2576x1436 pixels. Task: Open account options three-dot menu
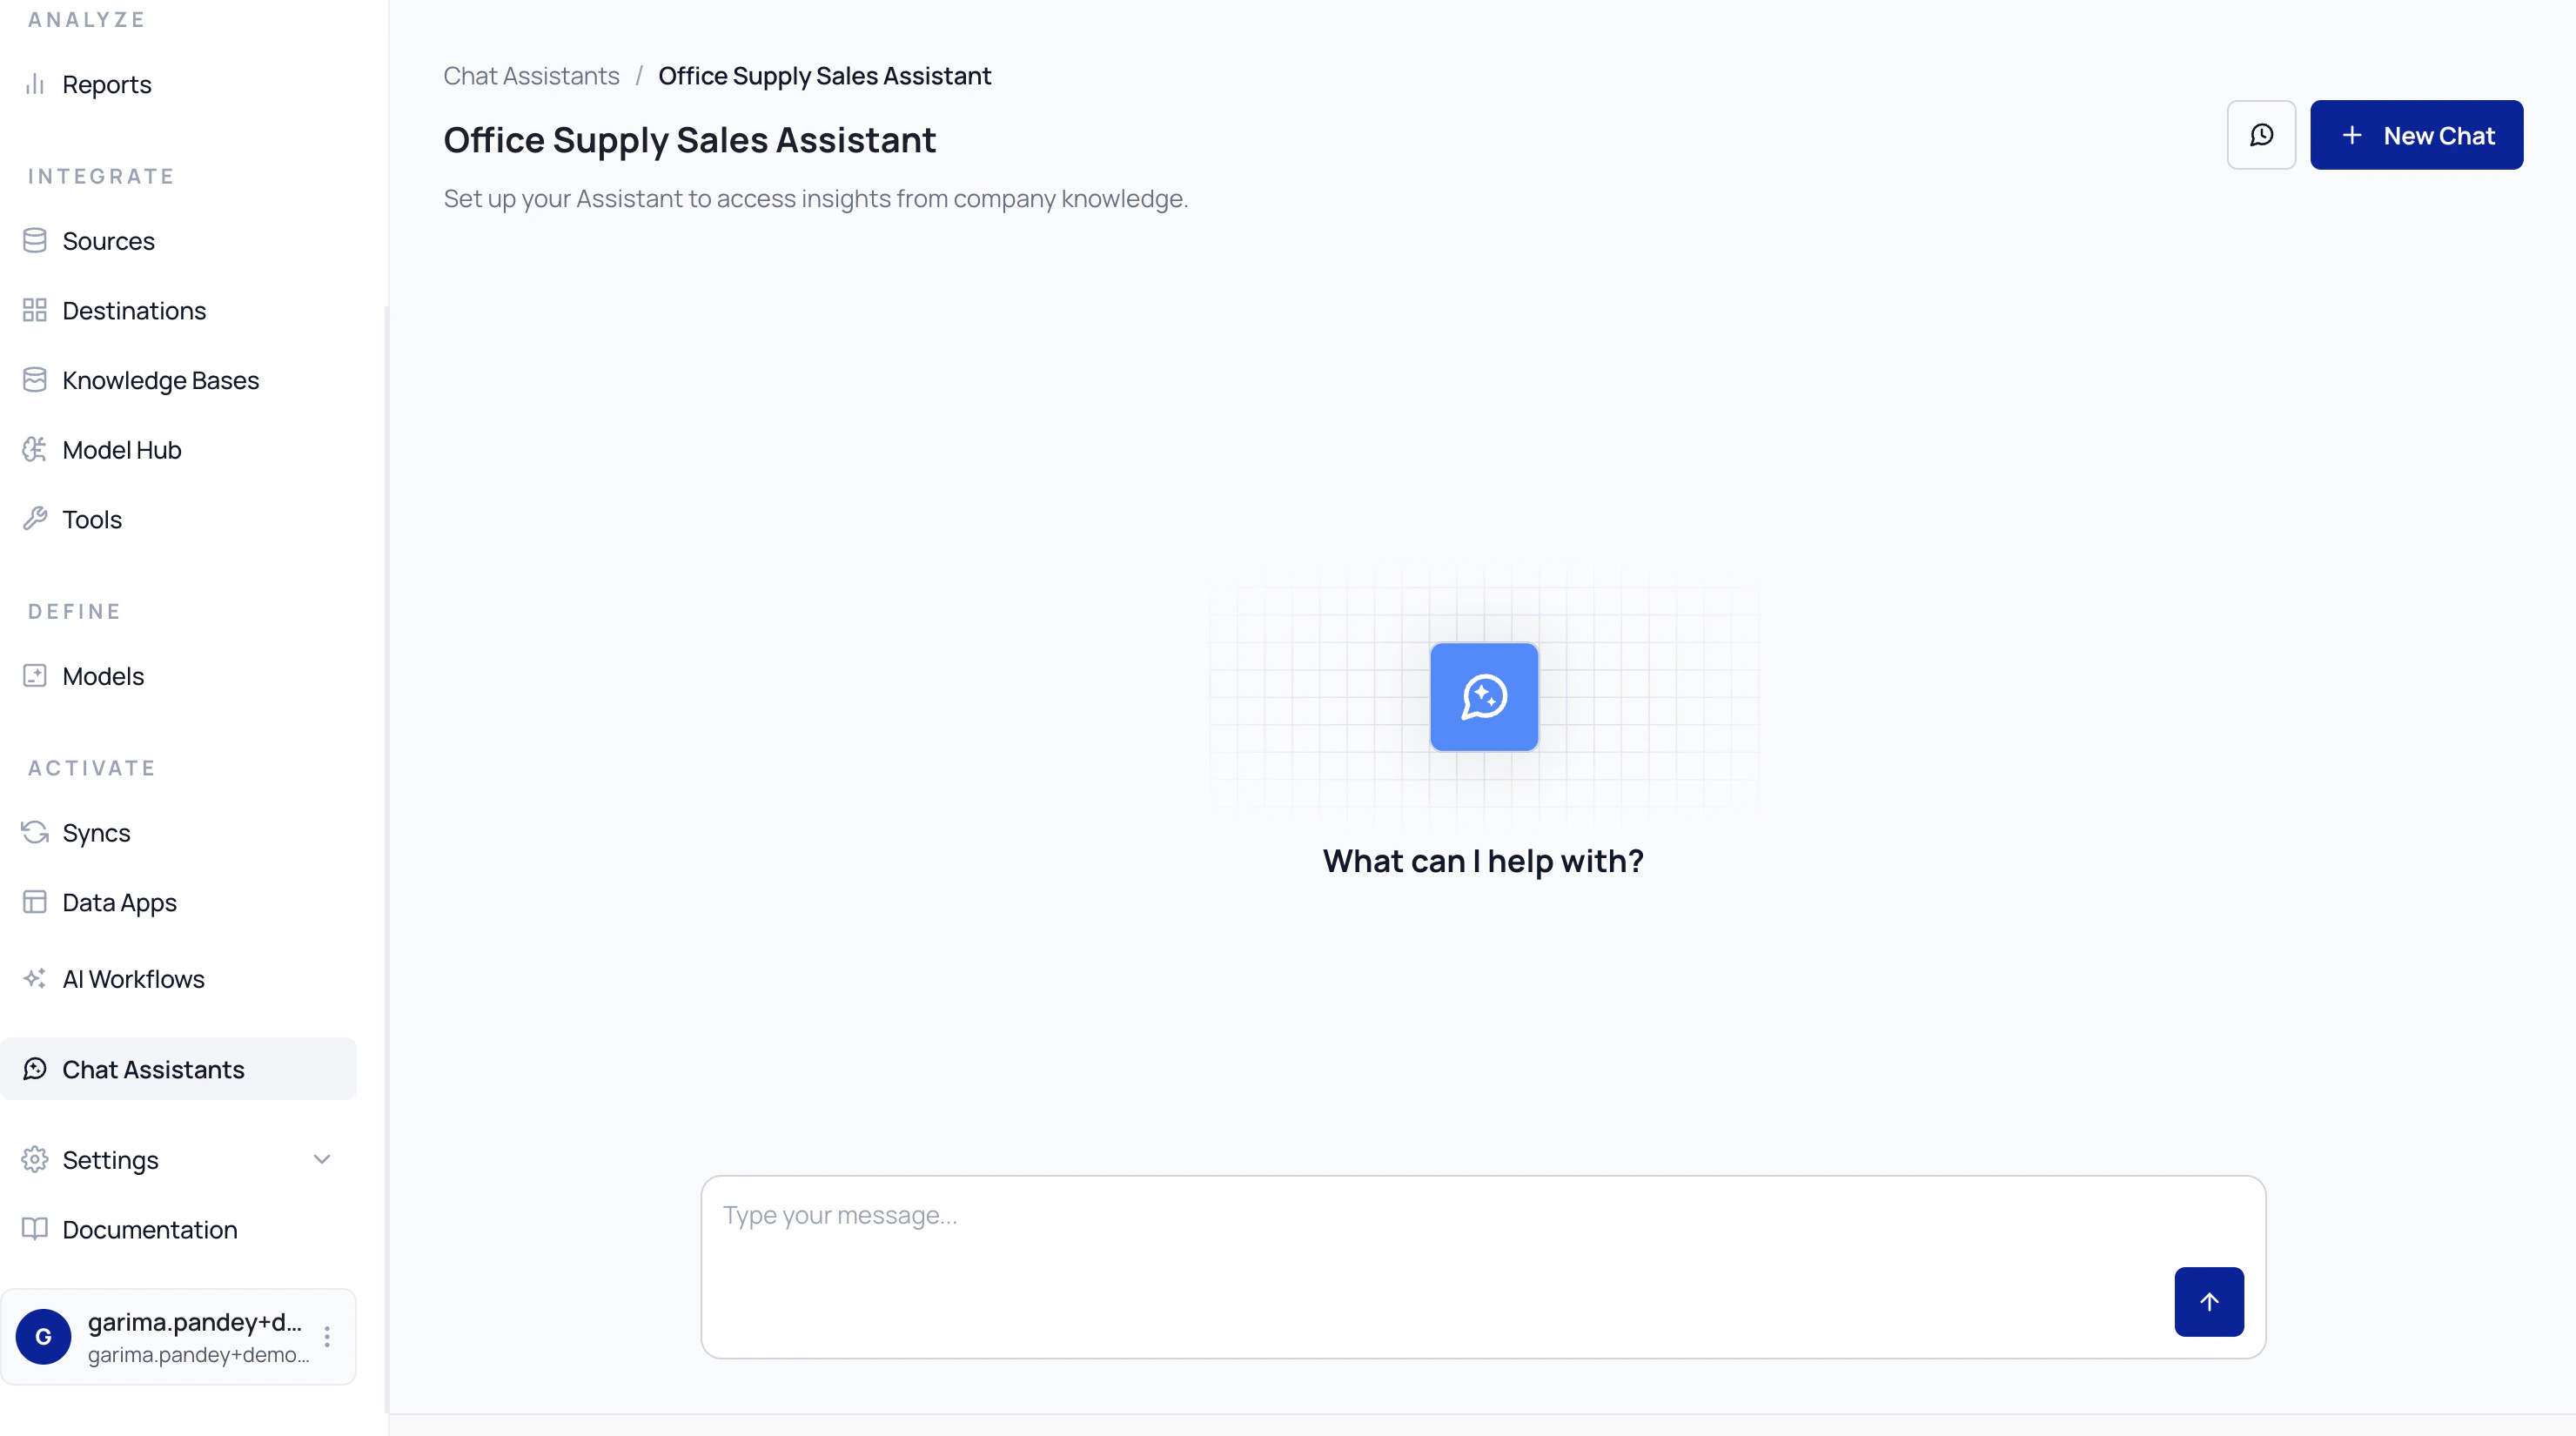[x=327, y=1336]
